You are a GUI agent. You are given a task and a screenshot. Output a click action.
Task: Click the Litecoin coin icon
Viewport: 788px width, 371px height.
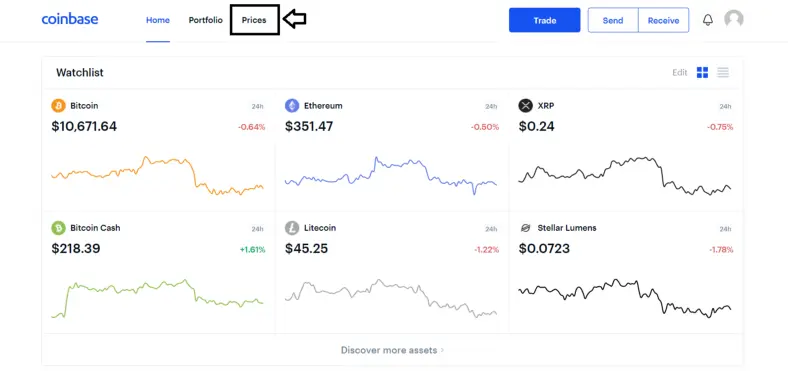click(x=292, y=228)
